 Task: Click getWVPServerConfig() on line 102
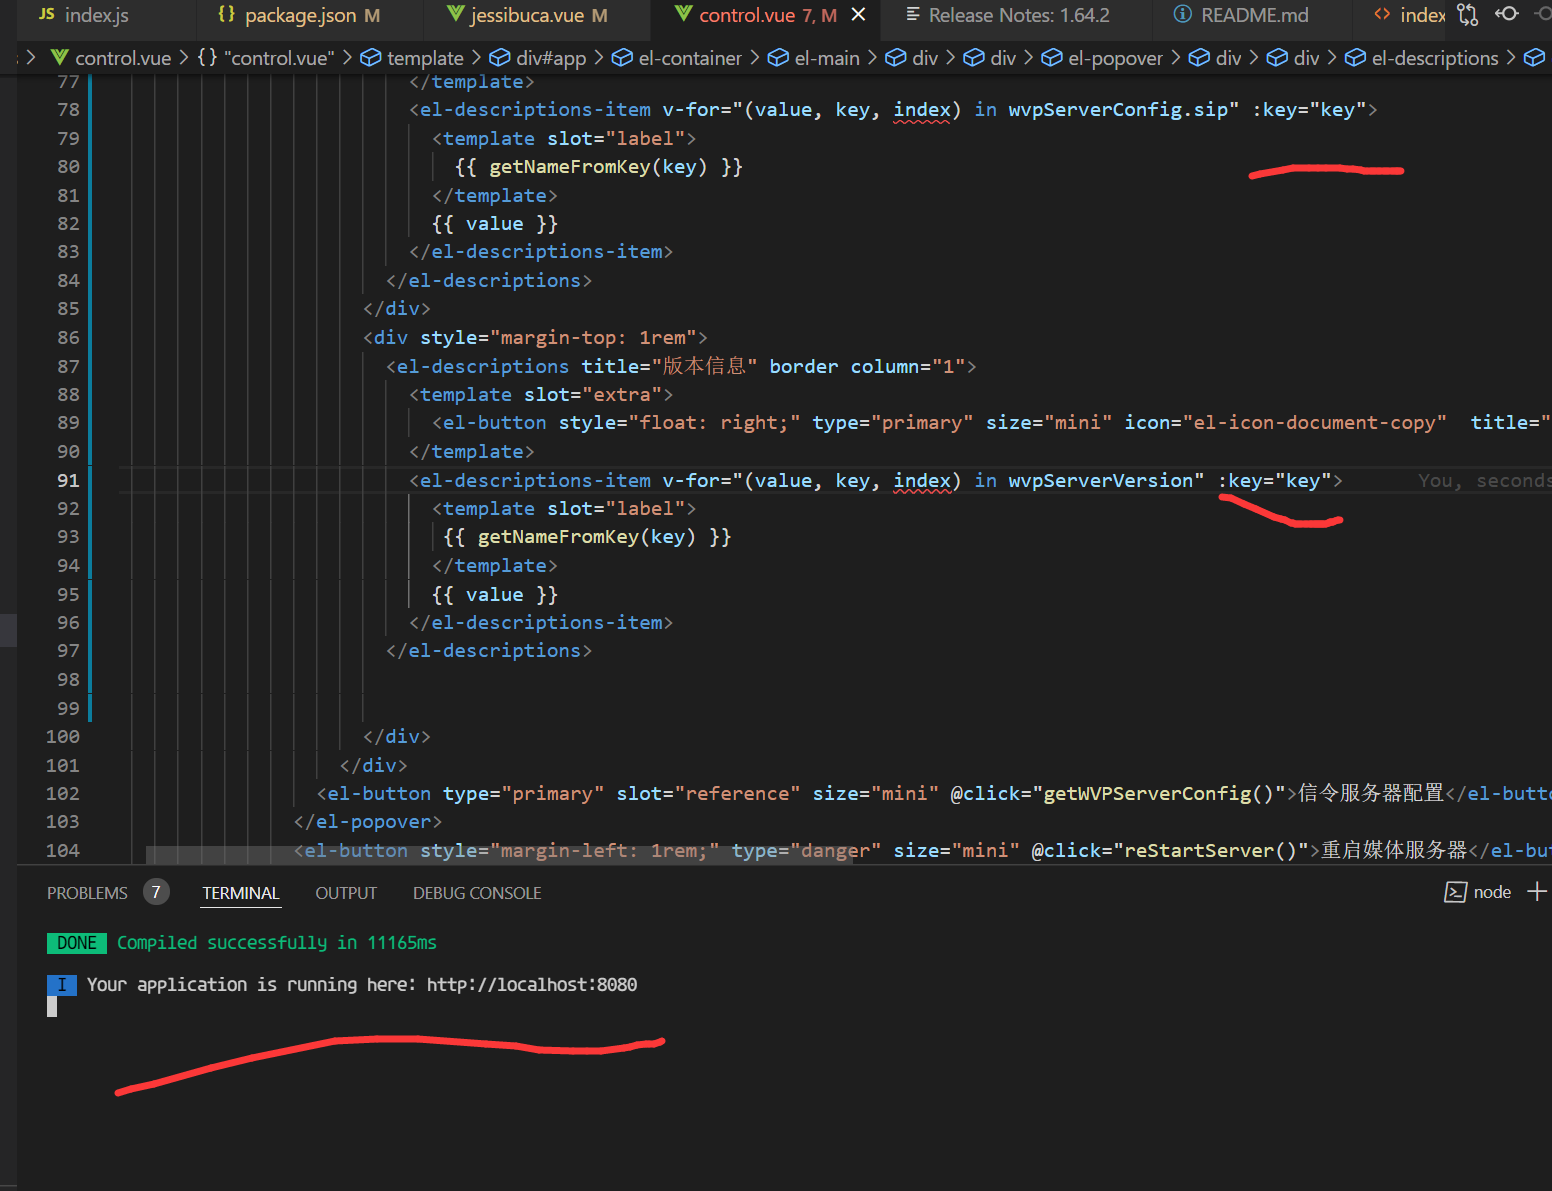(1159, 793)
